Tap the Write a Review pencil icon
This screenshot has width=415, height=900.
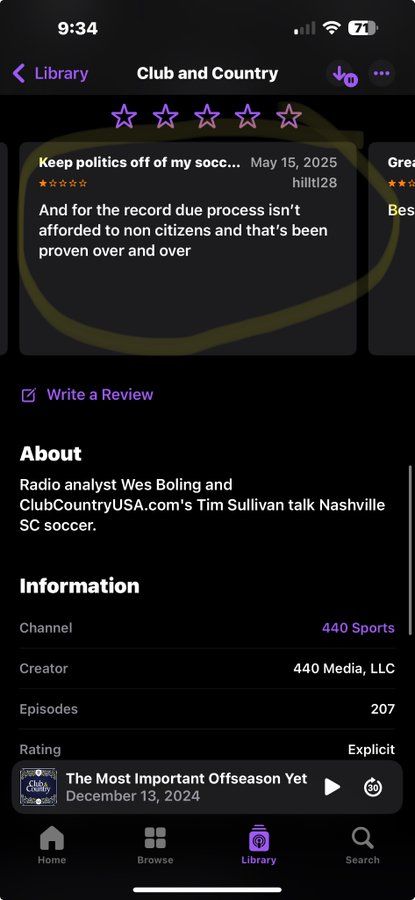point(28,395)
